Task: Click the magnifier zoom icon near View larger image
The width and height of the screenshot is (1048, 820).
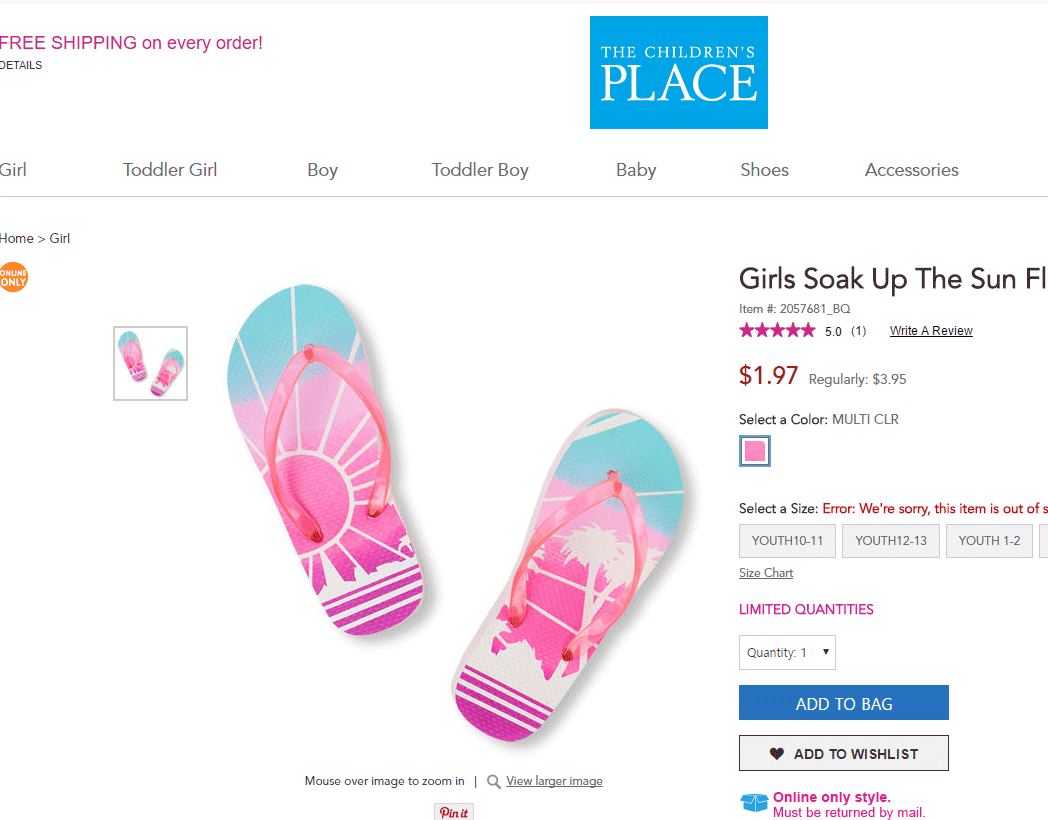Action: 493,781
